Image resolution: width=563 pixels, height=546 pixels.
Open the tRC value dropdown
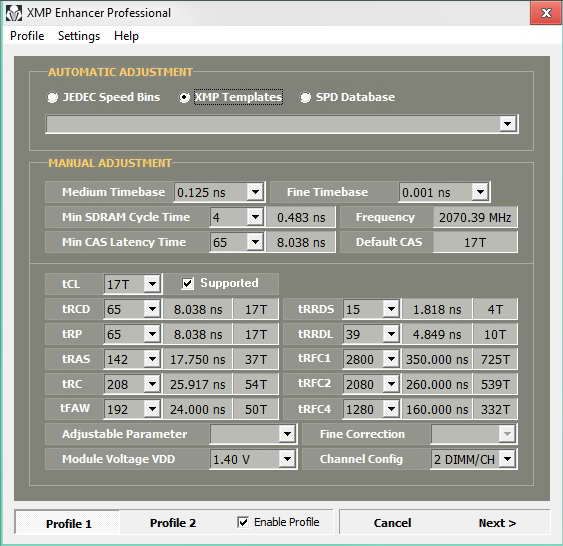(152, 384)
